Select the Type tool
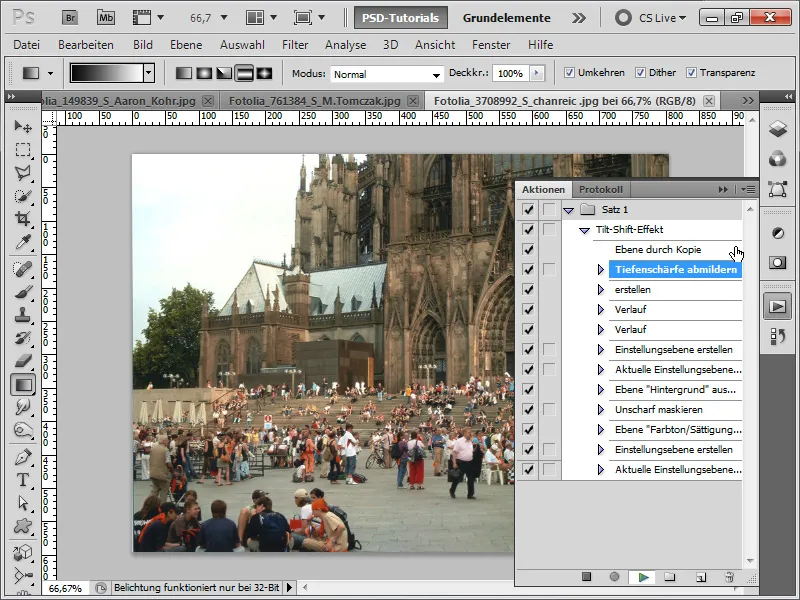Image resolution: width=800 pixels, height=600 pixels. pyautogui.click(x=22, y=480)
